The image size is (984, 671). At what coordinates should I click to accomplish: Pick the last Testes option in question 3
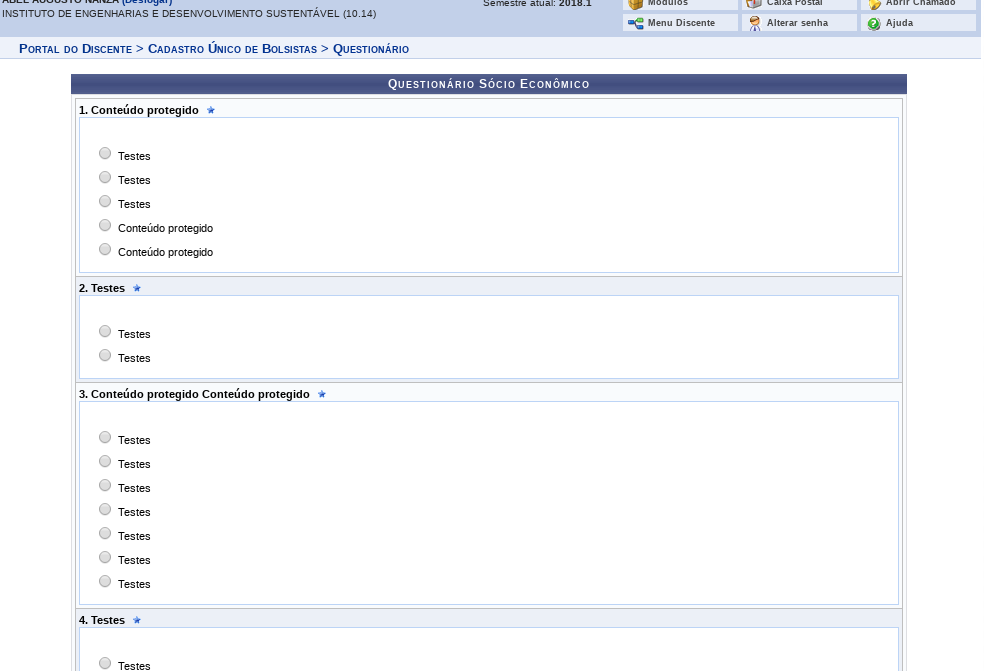tap(105, 581)
